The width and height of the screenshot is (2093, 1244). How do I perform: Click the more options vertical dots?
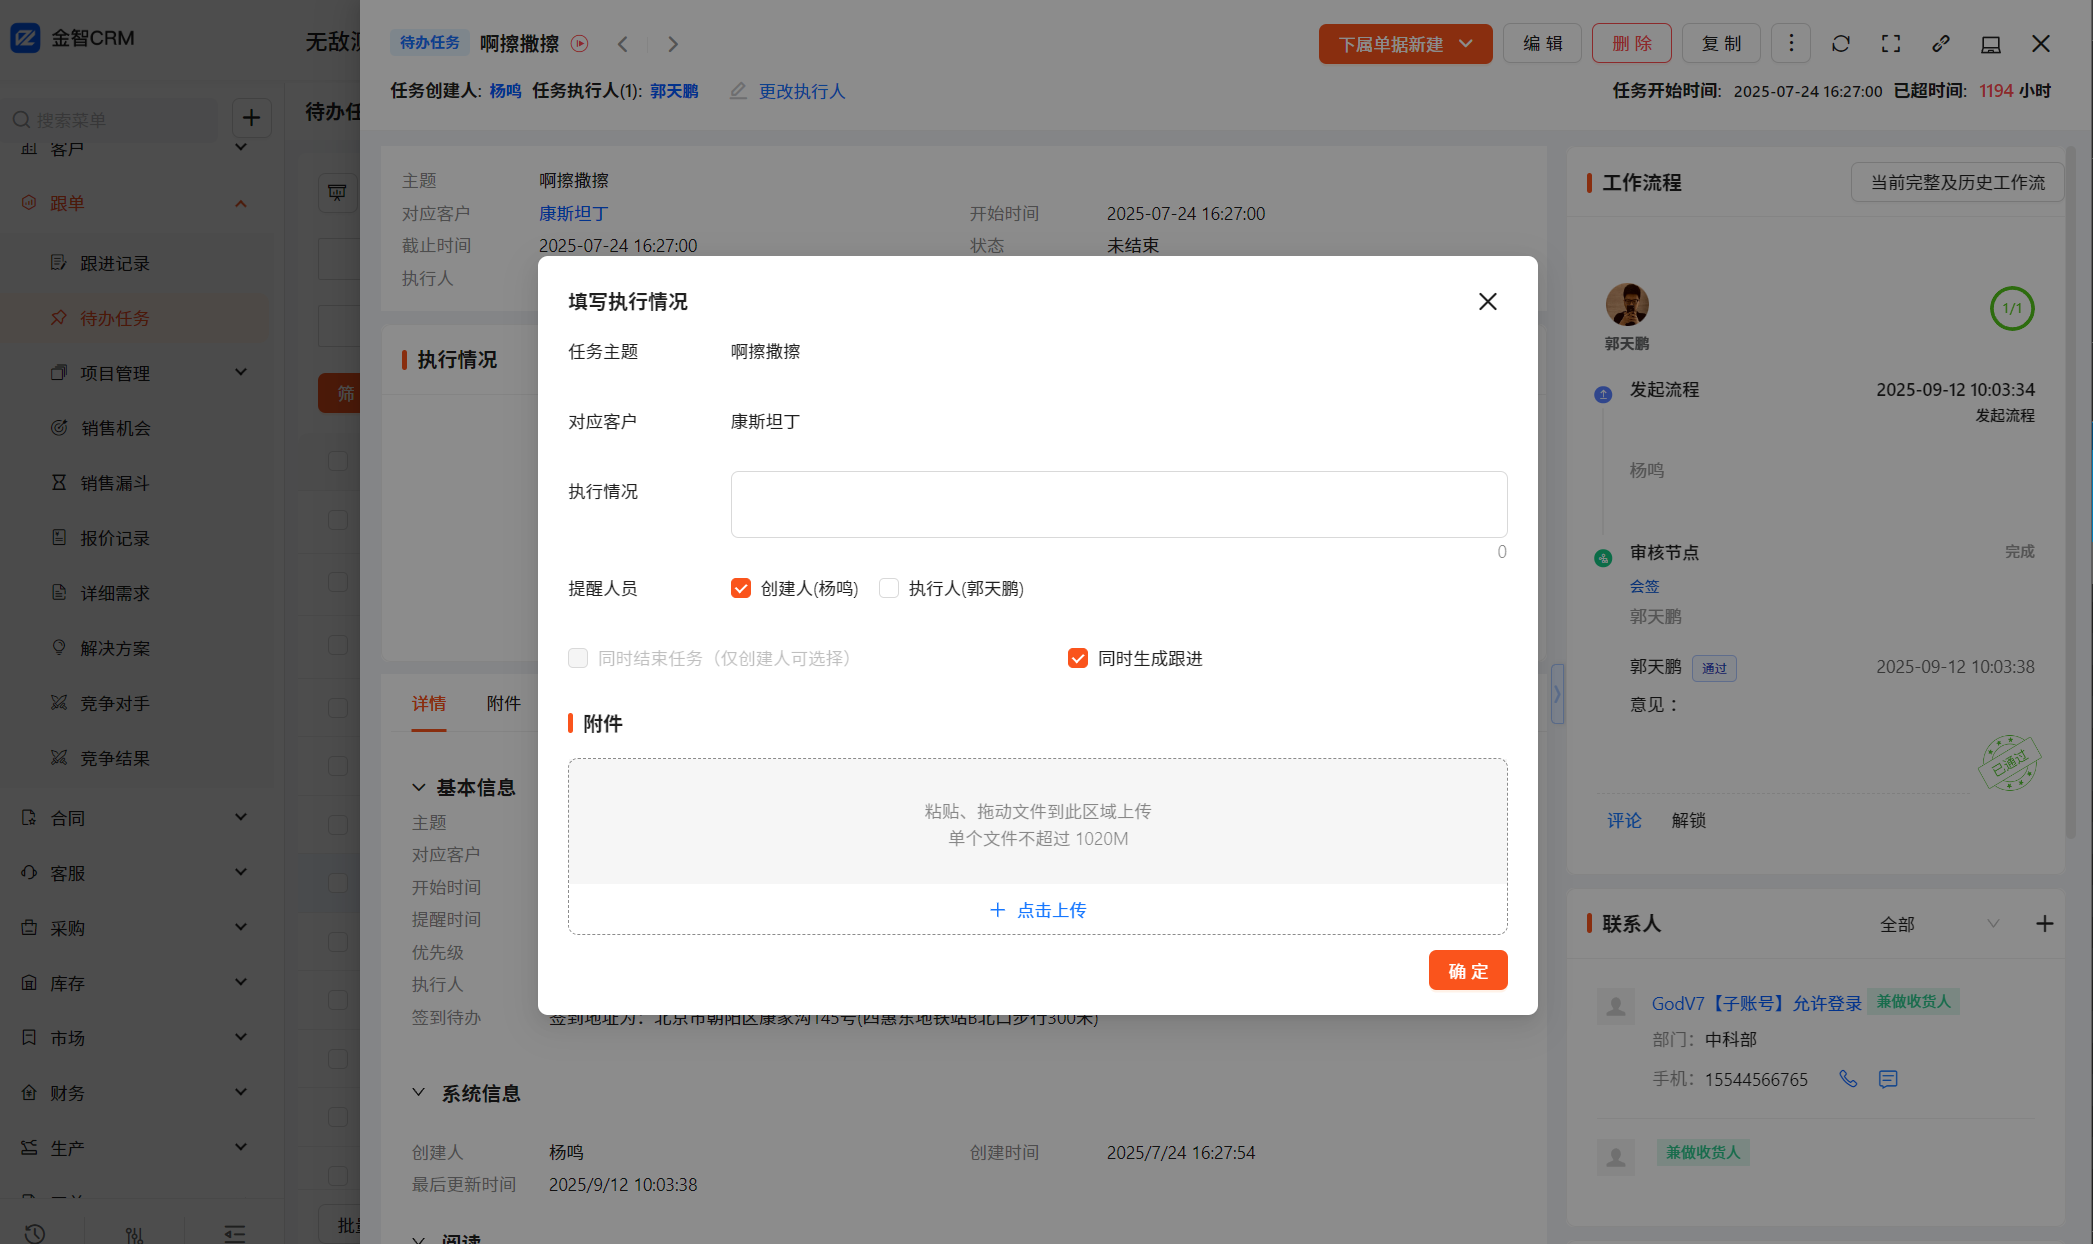click(1791, 44)
